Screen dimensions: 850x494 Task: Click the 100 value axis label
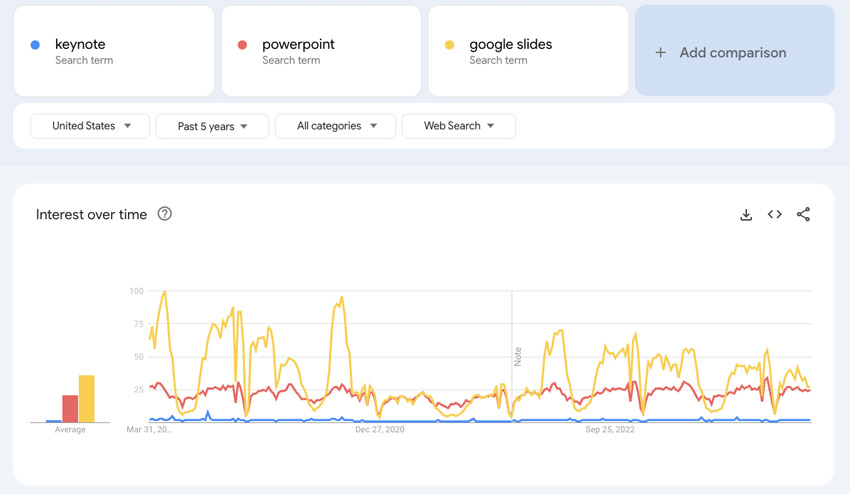click(x=137, y=291)
